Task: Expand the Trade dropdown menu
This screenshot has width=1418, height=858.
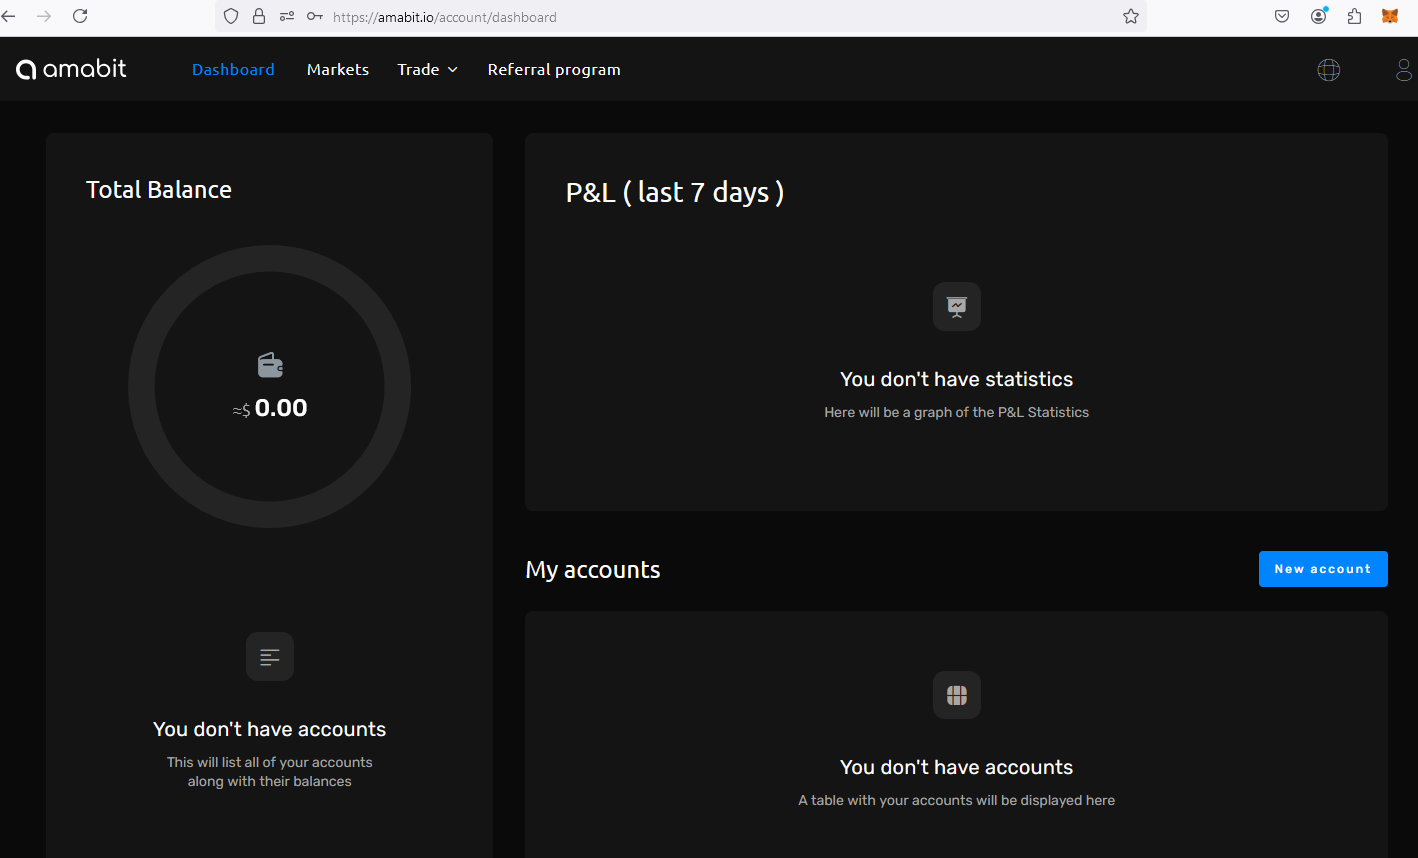Action: [x=418, y=70]
